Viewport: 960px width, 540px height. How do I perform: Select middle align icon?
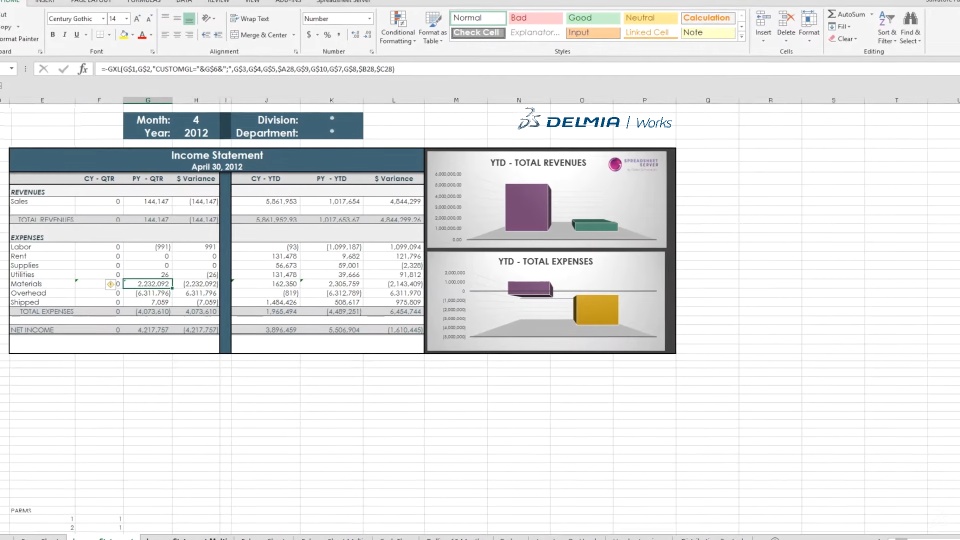(177, 19)
